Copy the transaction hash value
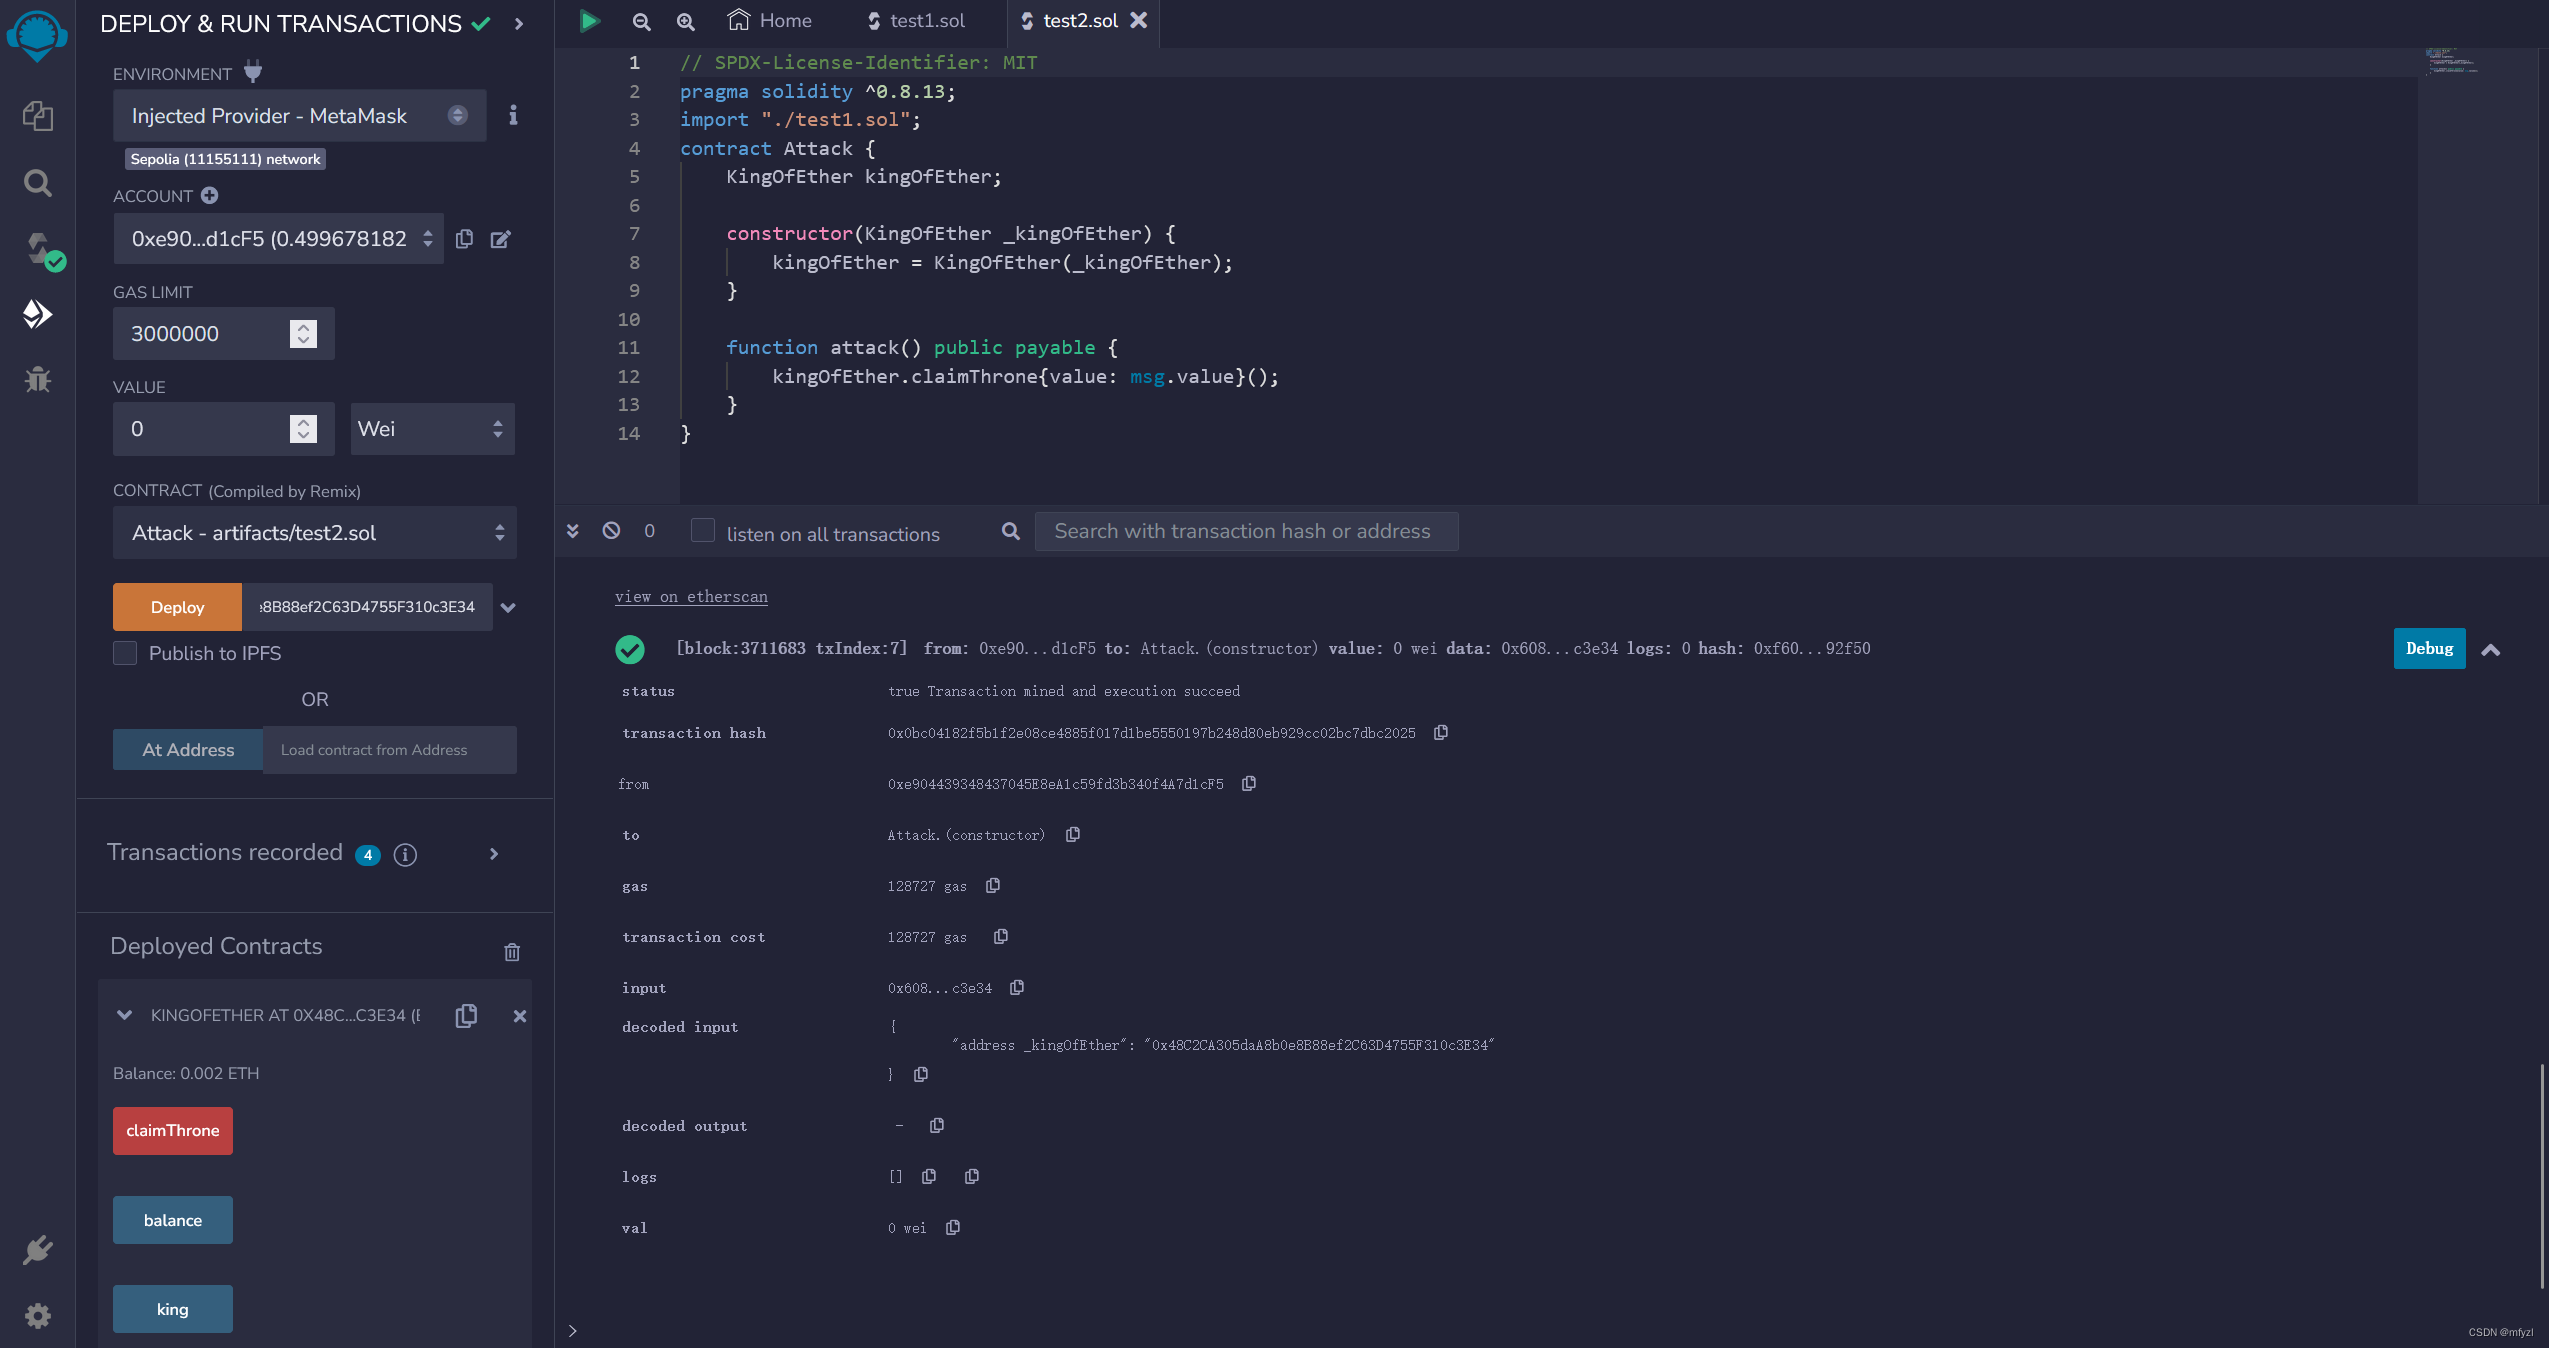 click(1441, 733)
